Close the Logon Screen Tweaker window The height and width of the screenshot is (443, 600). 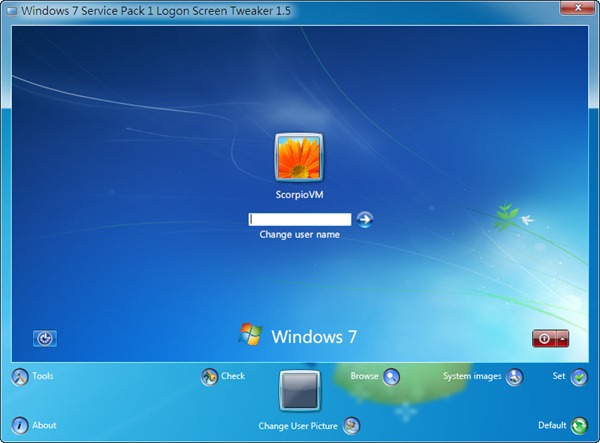pyautogui.click(x=577, y=7)
